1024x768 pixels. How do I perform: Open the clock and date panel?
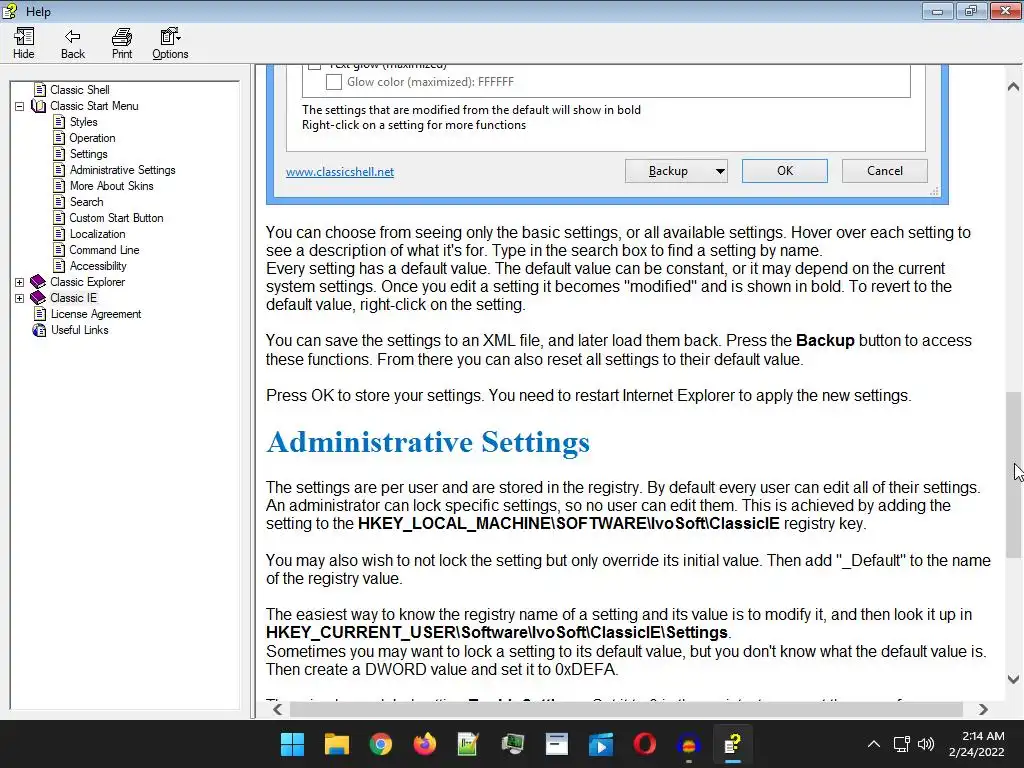[976, 744]
